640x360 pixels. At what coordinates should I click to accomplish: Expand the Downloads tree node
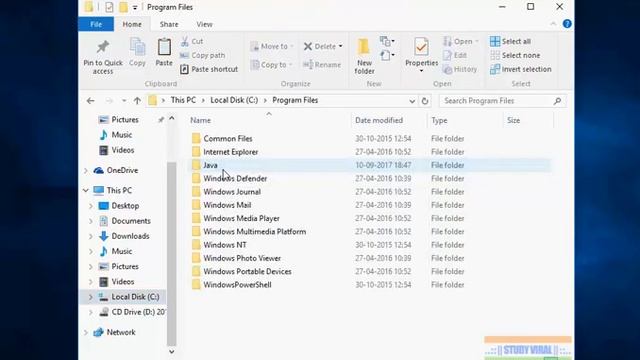pos(91,236)
